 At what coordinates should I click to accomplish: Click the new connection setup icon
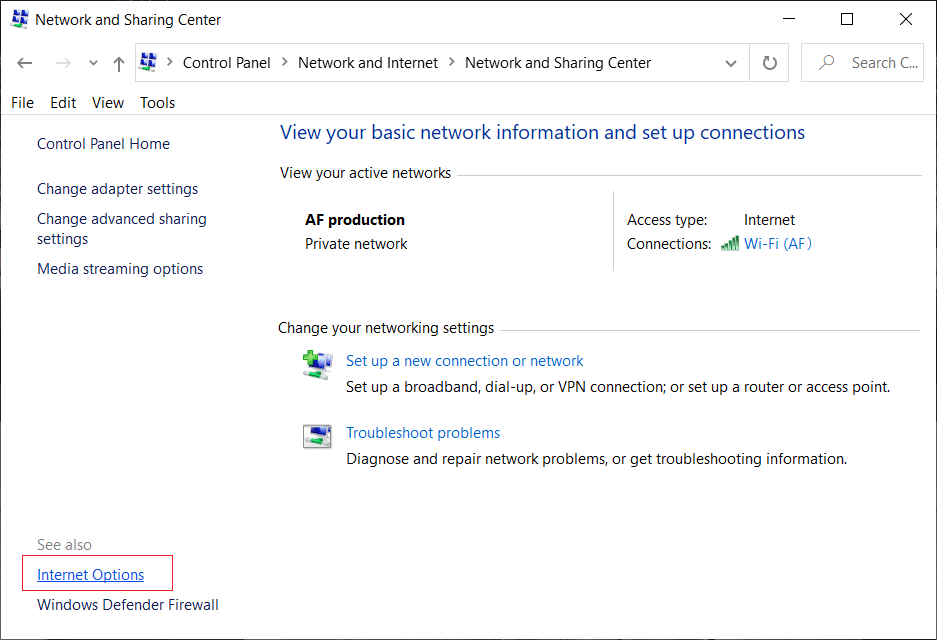[317, 365]
